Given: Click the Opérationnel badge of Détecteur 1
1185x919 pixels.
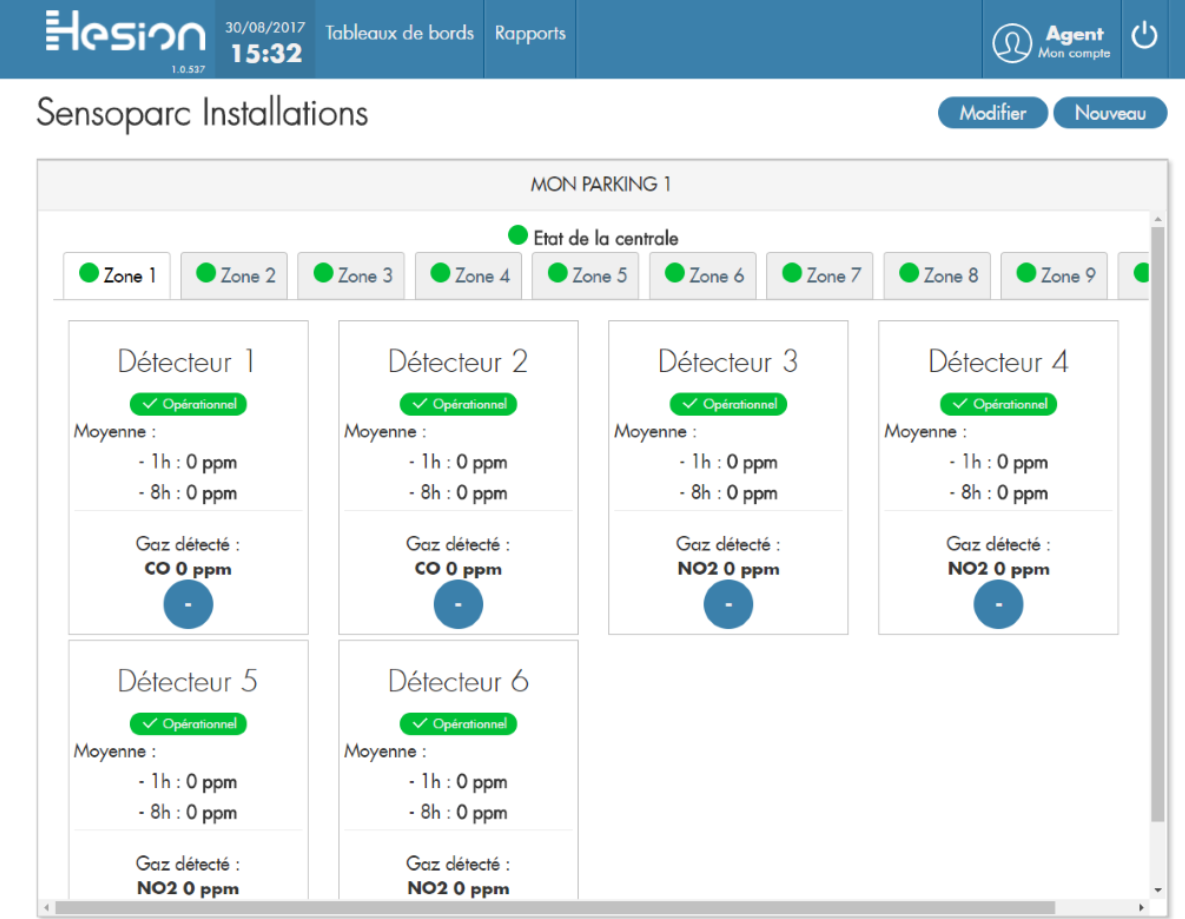Looking at the screenshot, I should click(188, 404).
